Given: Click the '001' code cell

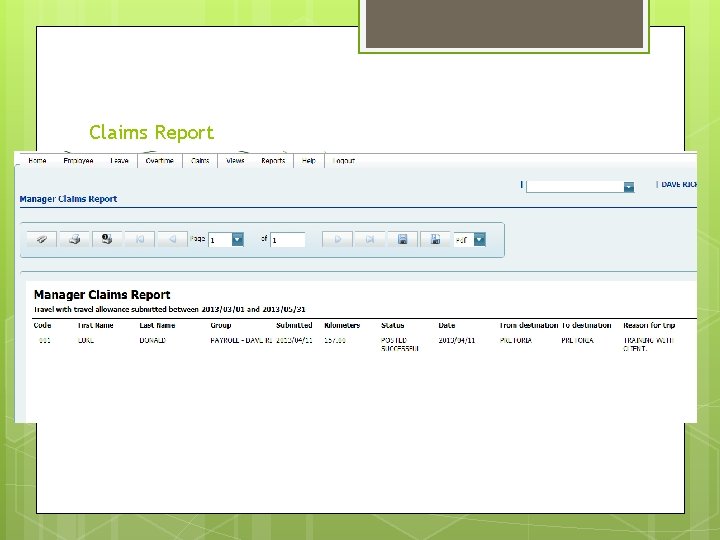Looking at the screenshot, I should pos(45,340).
